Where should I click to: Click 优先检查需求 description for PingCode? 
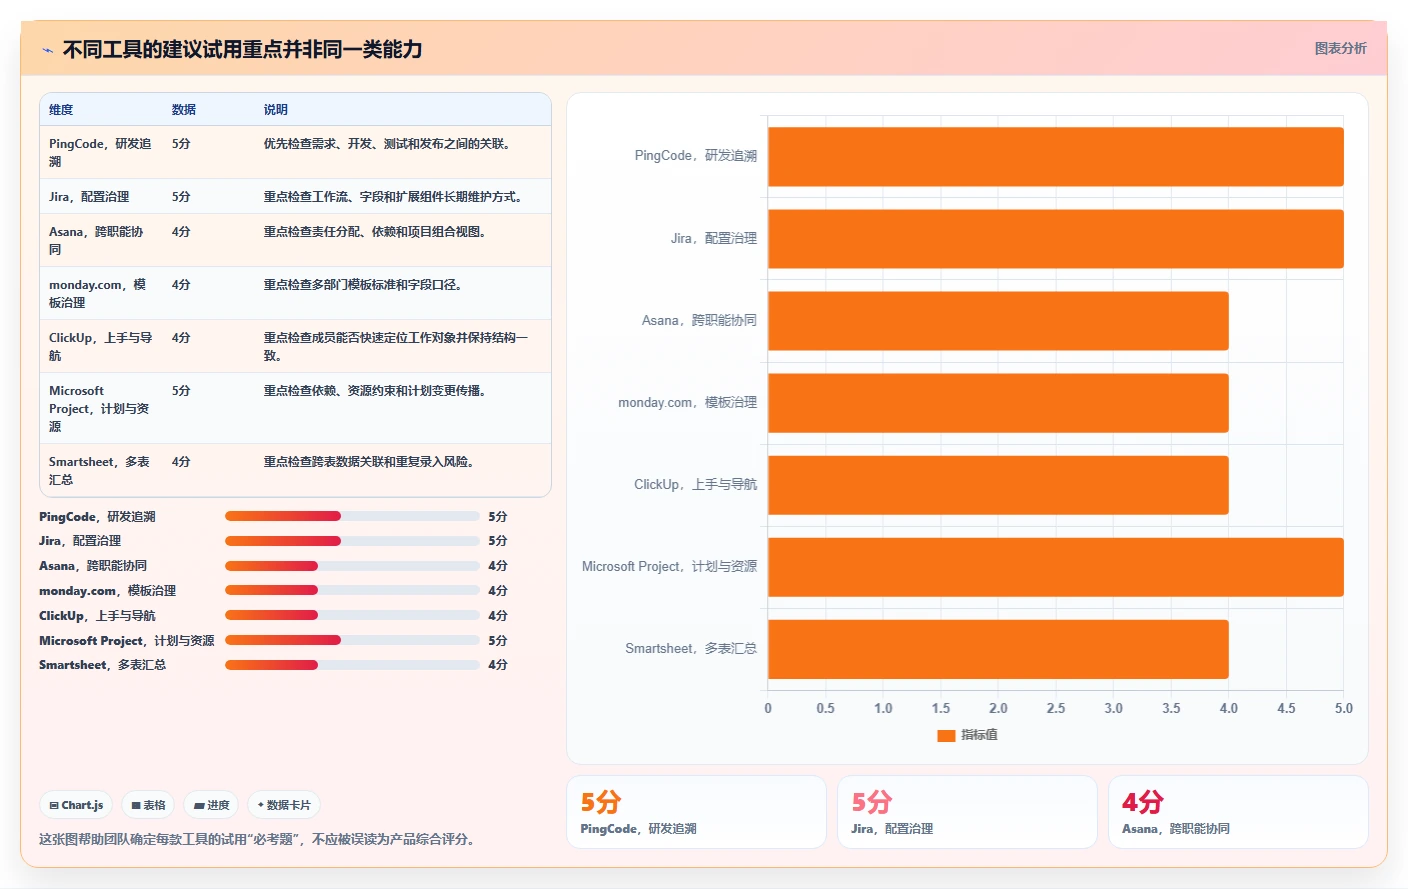tap(390, 144)
